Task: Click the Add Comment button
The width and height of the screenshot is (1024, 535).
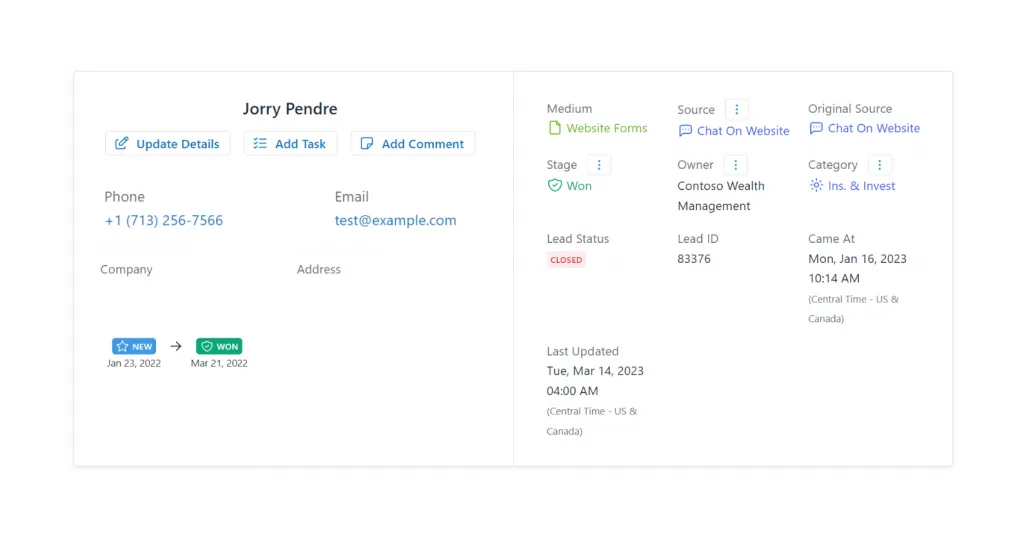Action: pyautogui.click(x=413, y=143)
